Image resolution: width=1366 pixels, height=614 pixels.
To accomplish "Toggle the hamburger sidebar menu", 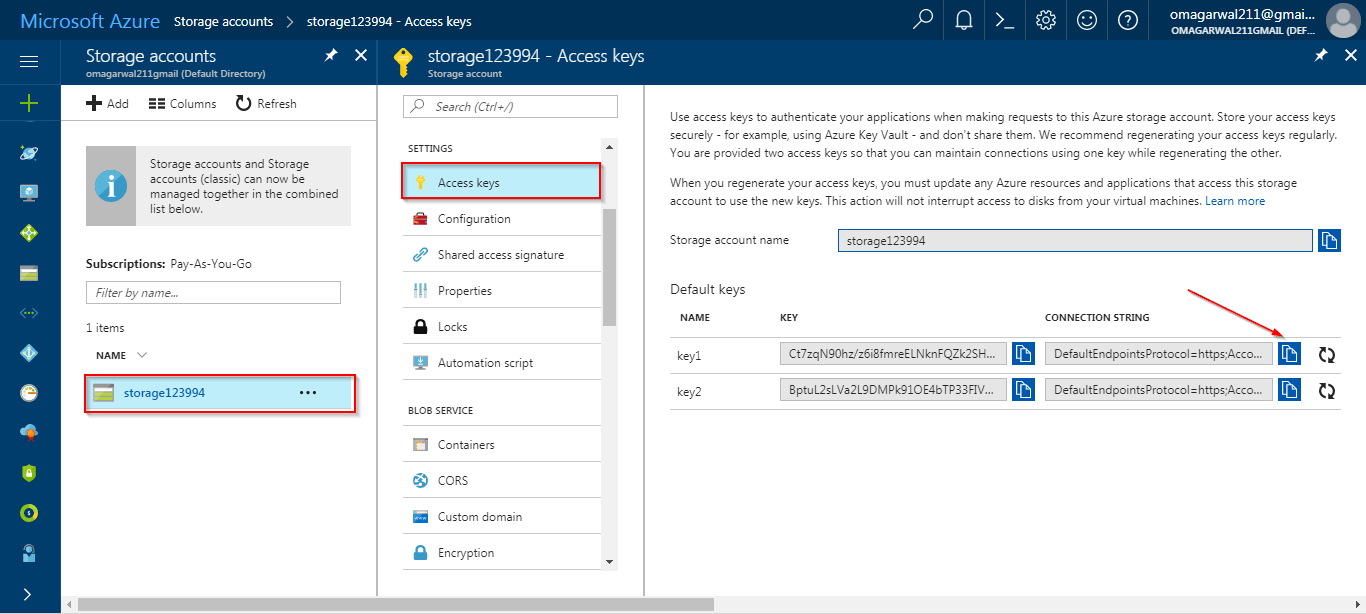I will tap(29, 62).
